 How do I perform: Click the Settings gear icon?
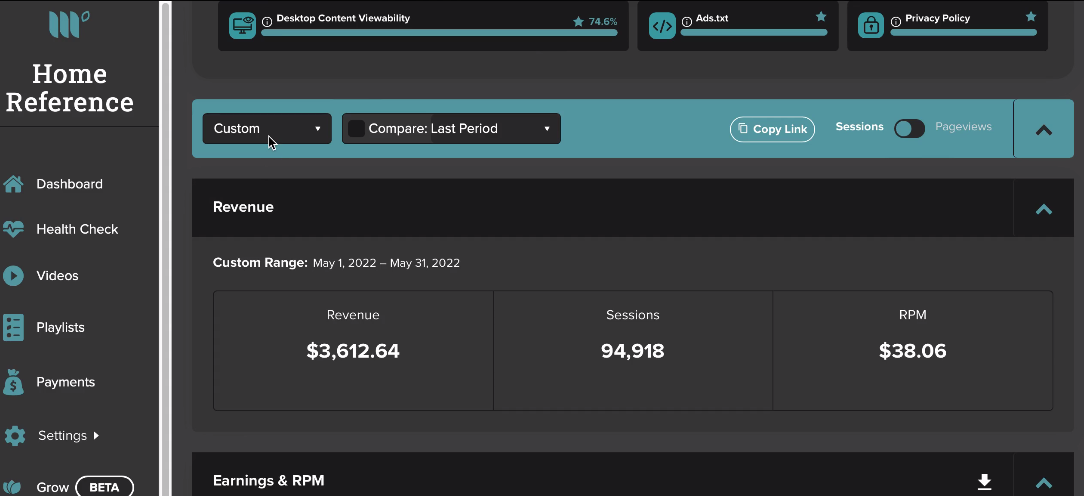click(x=15, y=436)
